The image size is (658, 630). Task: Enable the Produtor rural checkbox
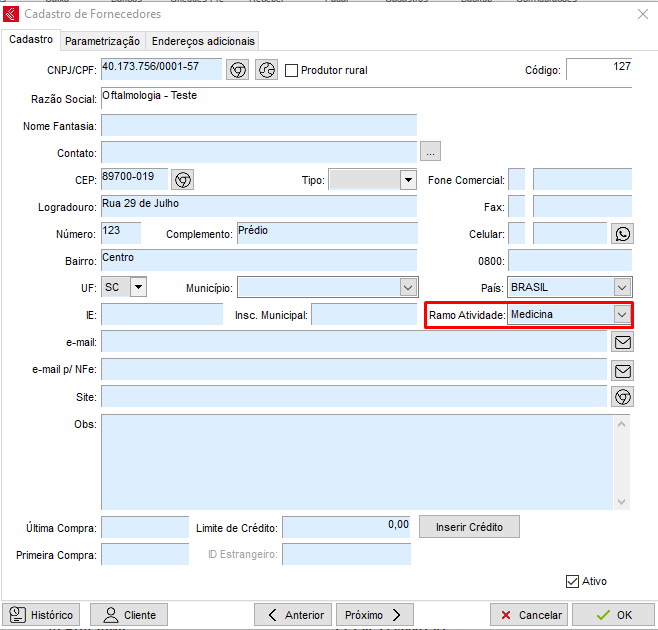click(292, 71)
